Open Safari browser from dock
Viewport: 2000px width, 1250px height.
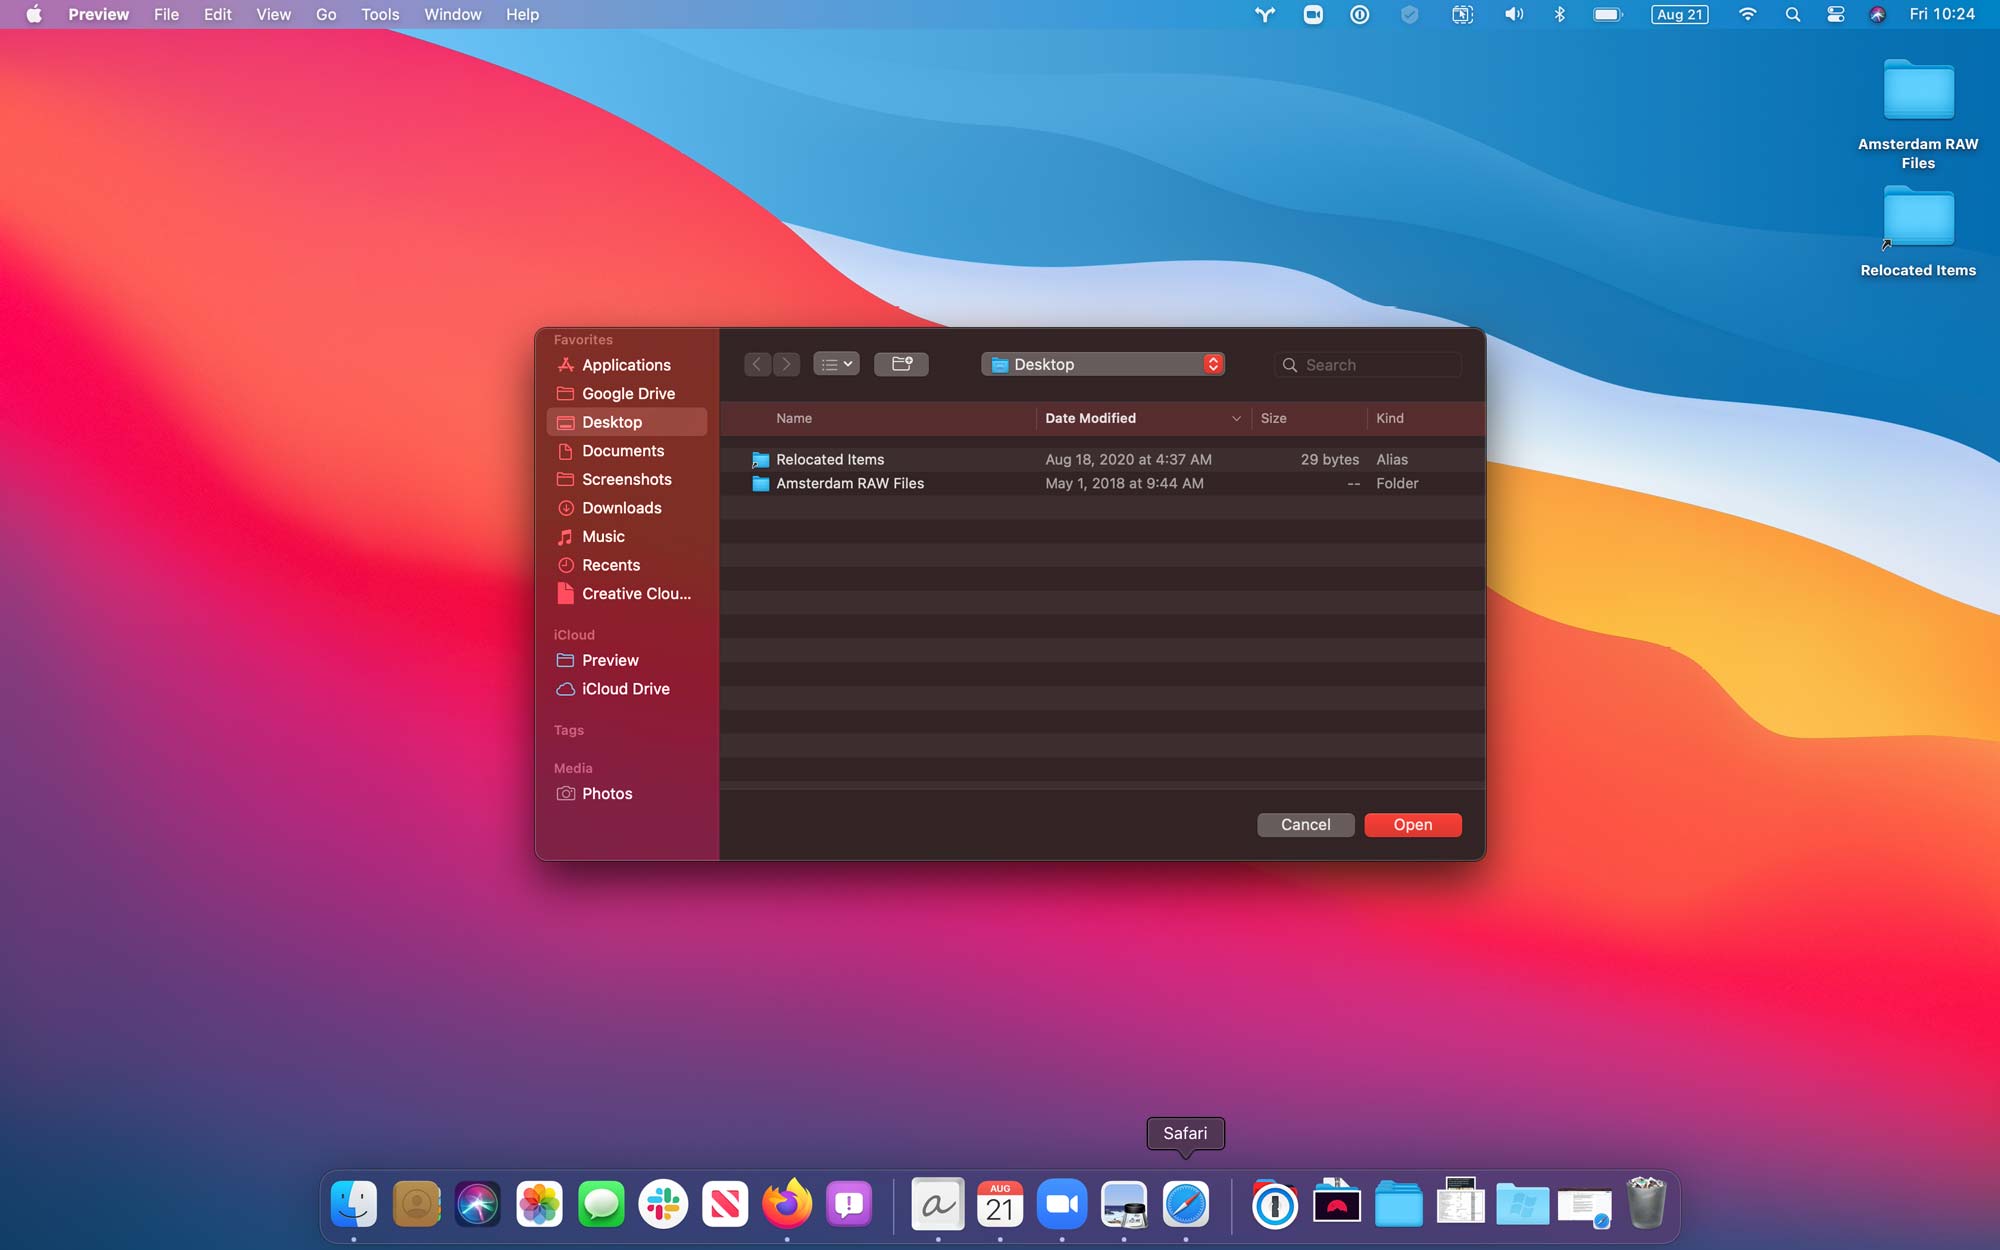(x=1186, y=1202)
